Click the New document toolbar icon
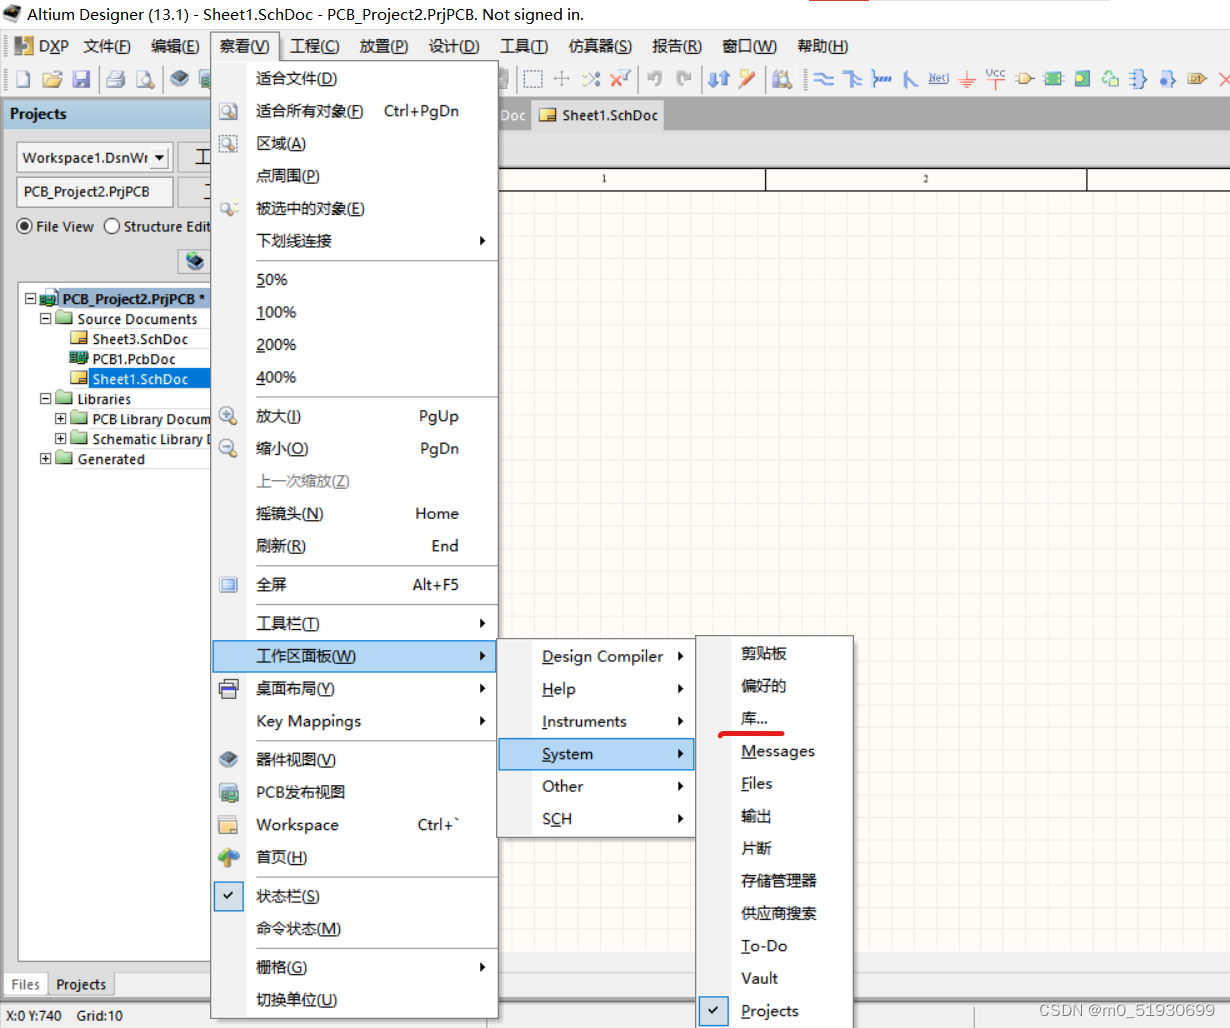 point(23,79)
